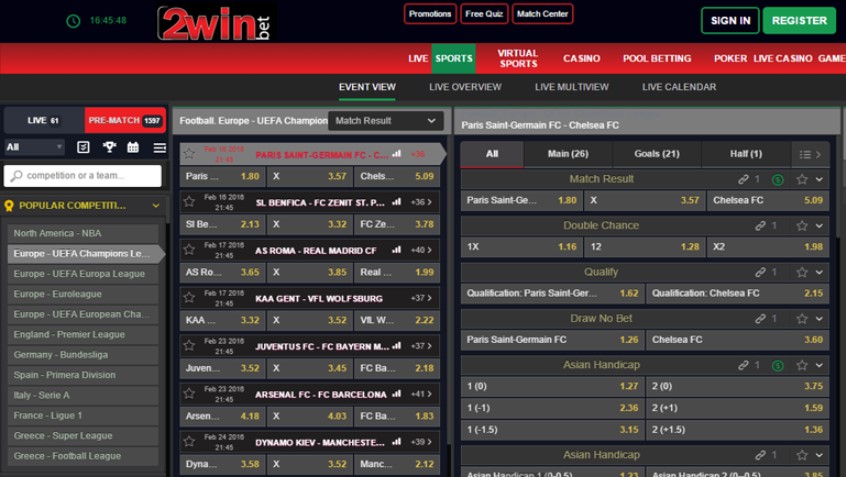
Task: Collapse the Popular Competitions section
Action: [x=156, y=206]
